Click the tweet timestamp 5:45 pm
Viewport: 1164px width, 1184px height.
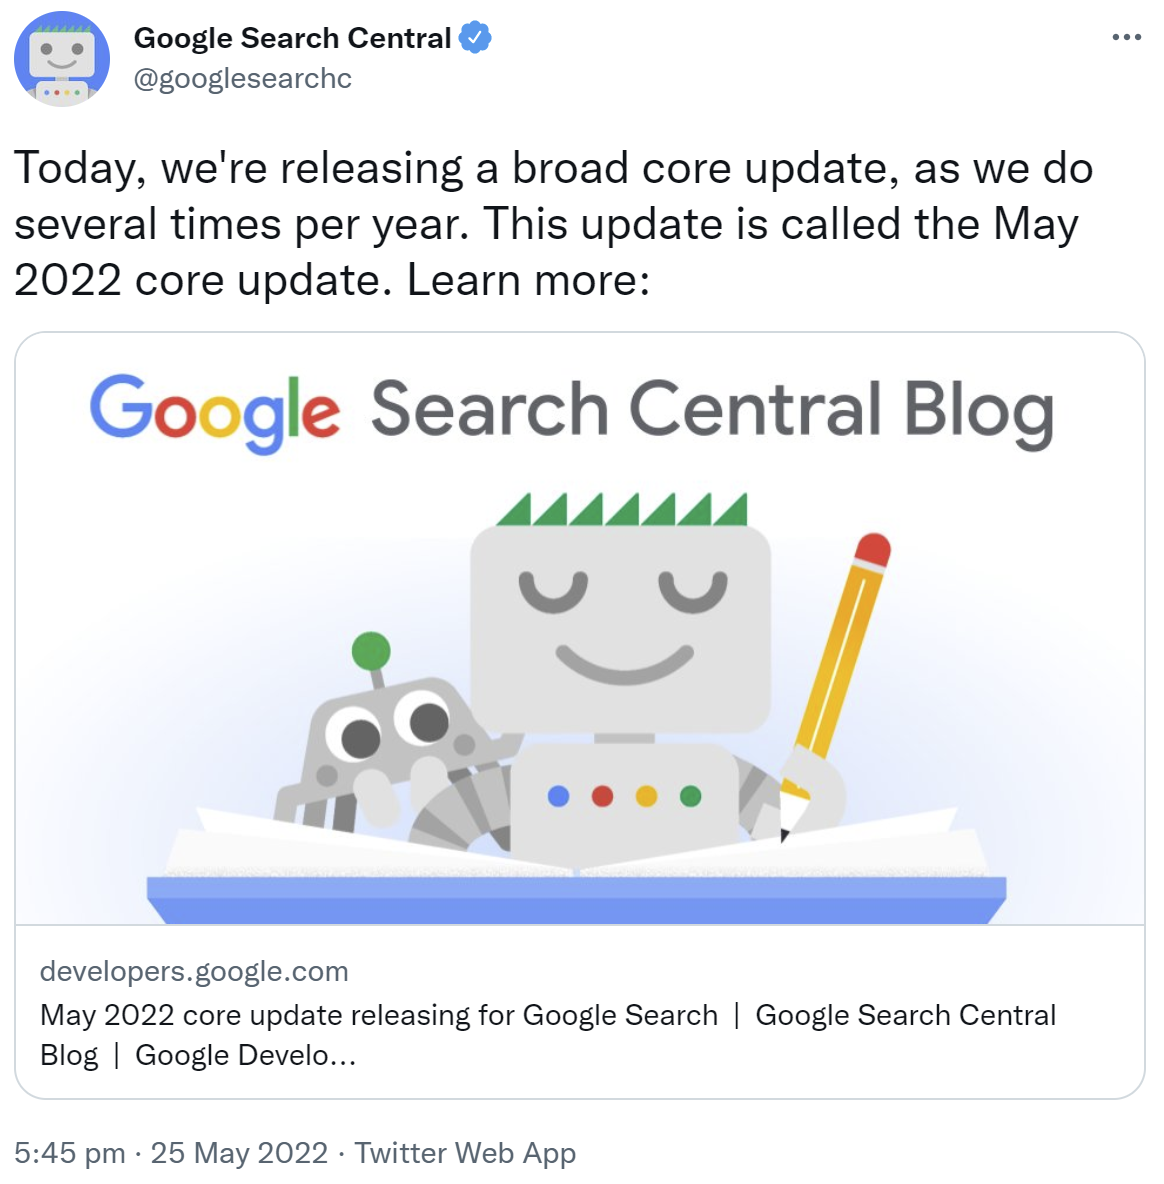click(68, 1153)
